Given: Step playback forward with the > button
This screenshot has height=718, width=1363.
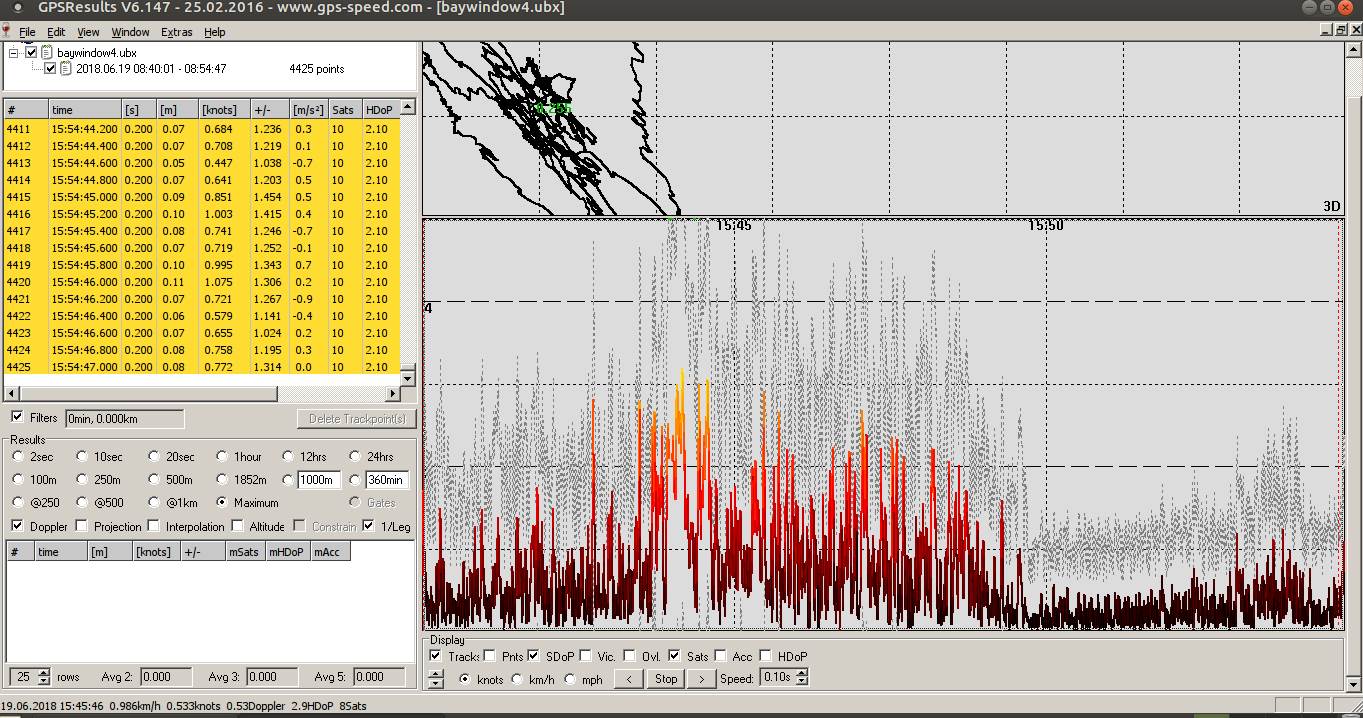Looking at the screenshot, I should pyautogui.click(x=701, y=679).
